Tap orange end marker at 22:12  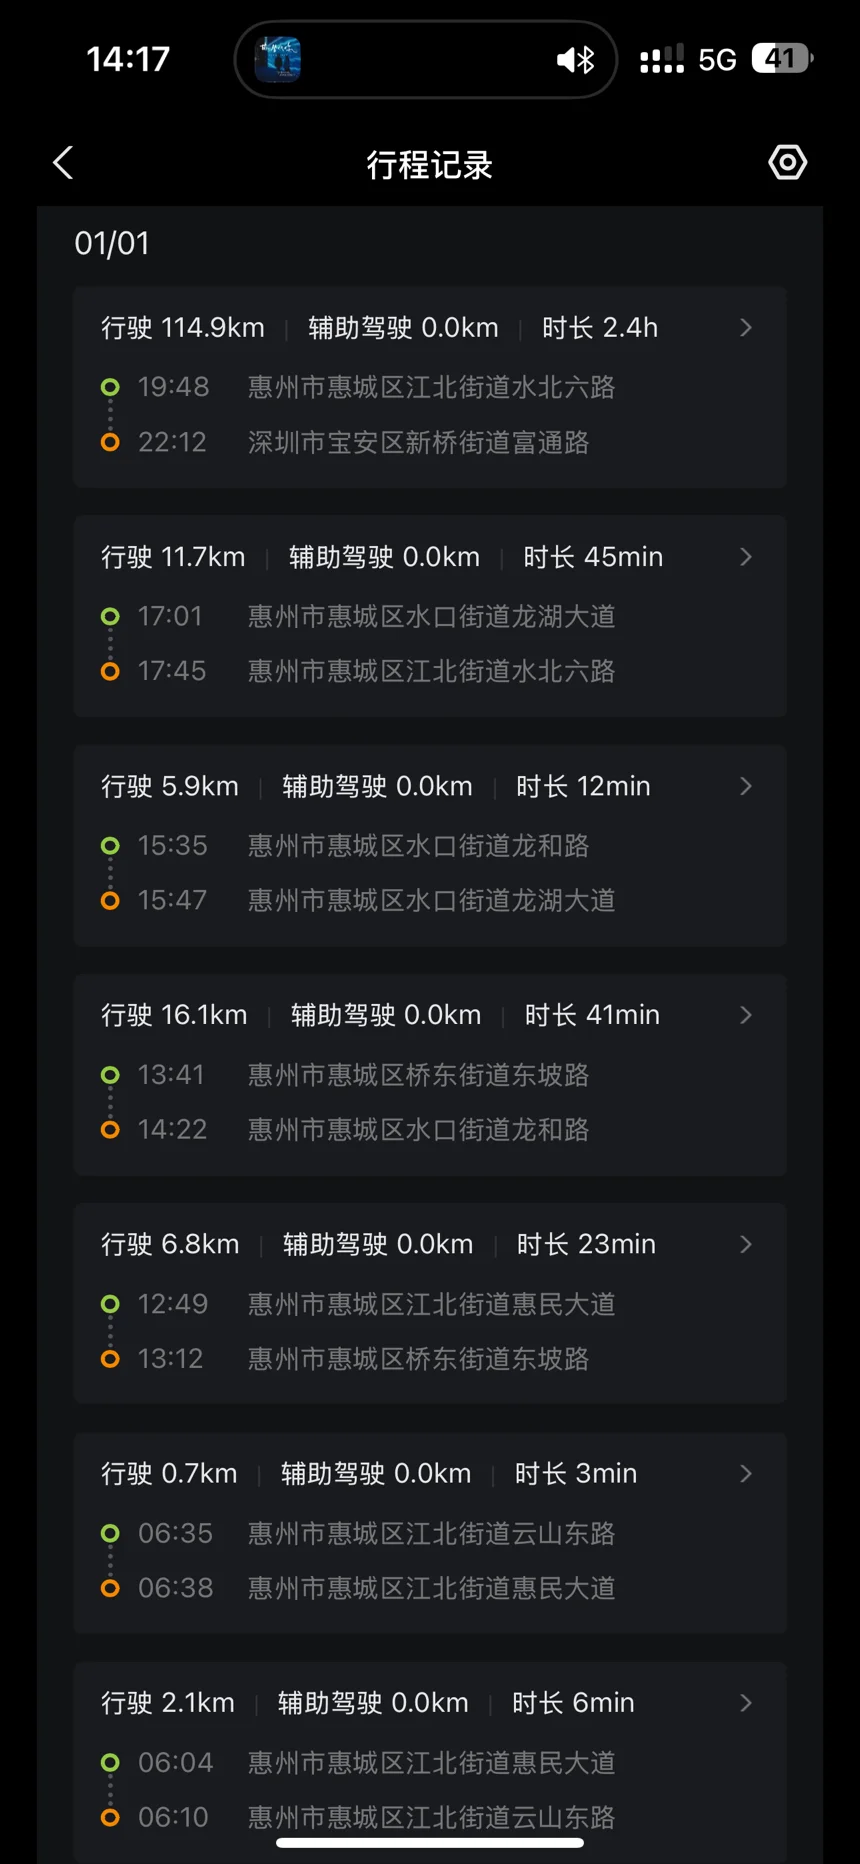pos(110,442)
